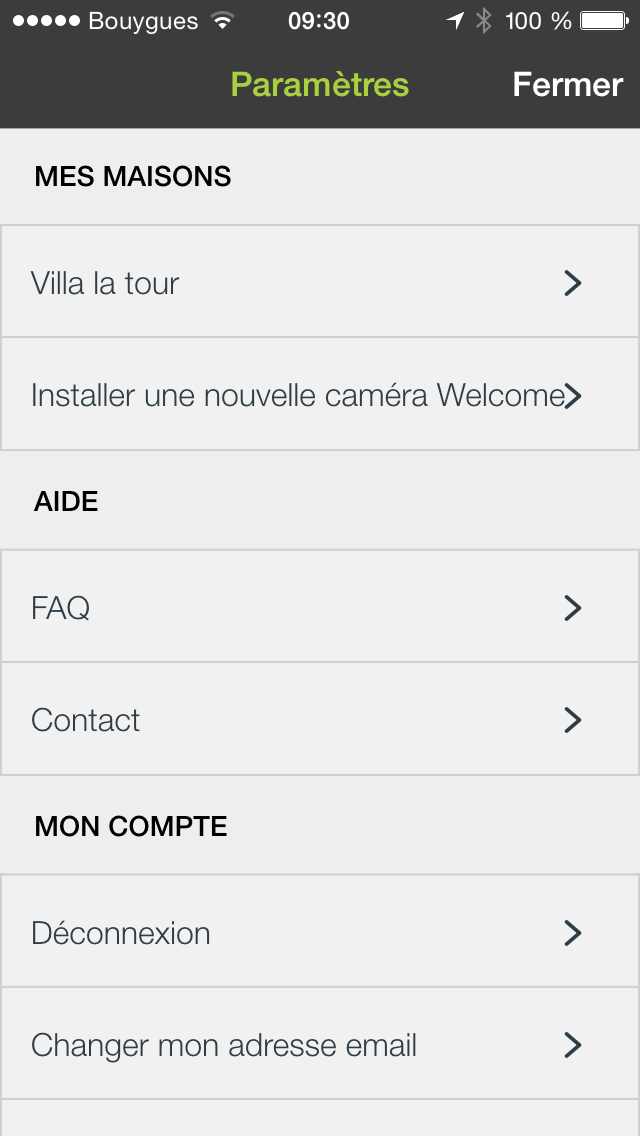Image resolution: width=640 pixels, height=1136 pixels.
Task: Tap the FAQ row chevron
Action: 572,608
